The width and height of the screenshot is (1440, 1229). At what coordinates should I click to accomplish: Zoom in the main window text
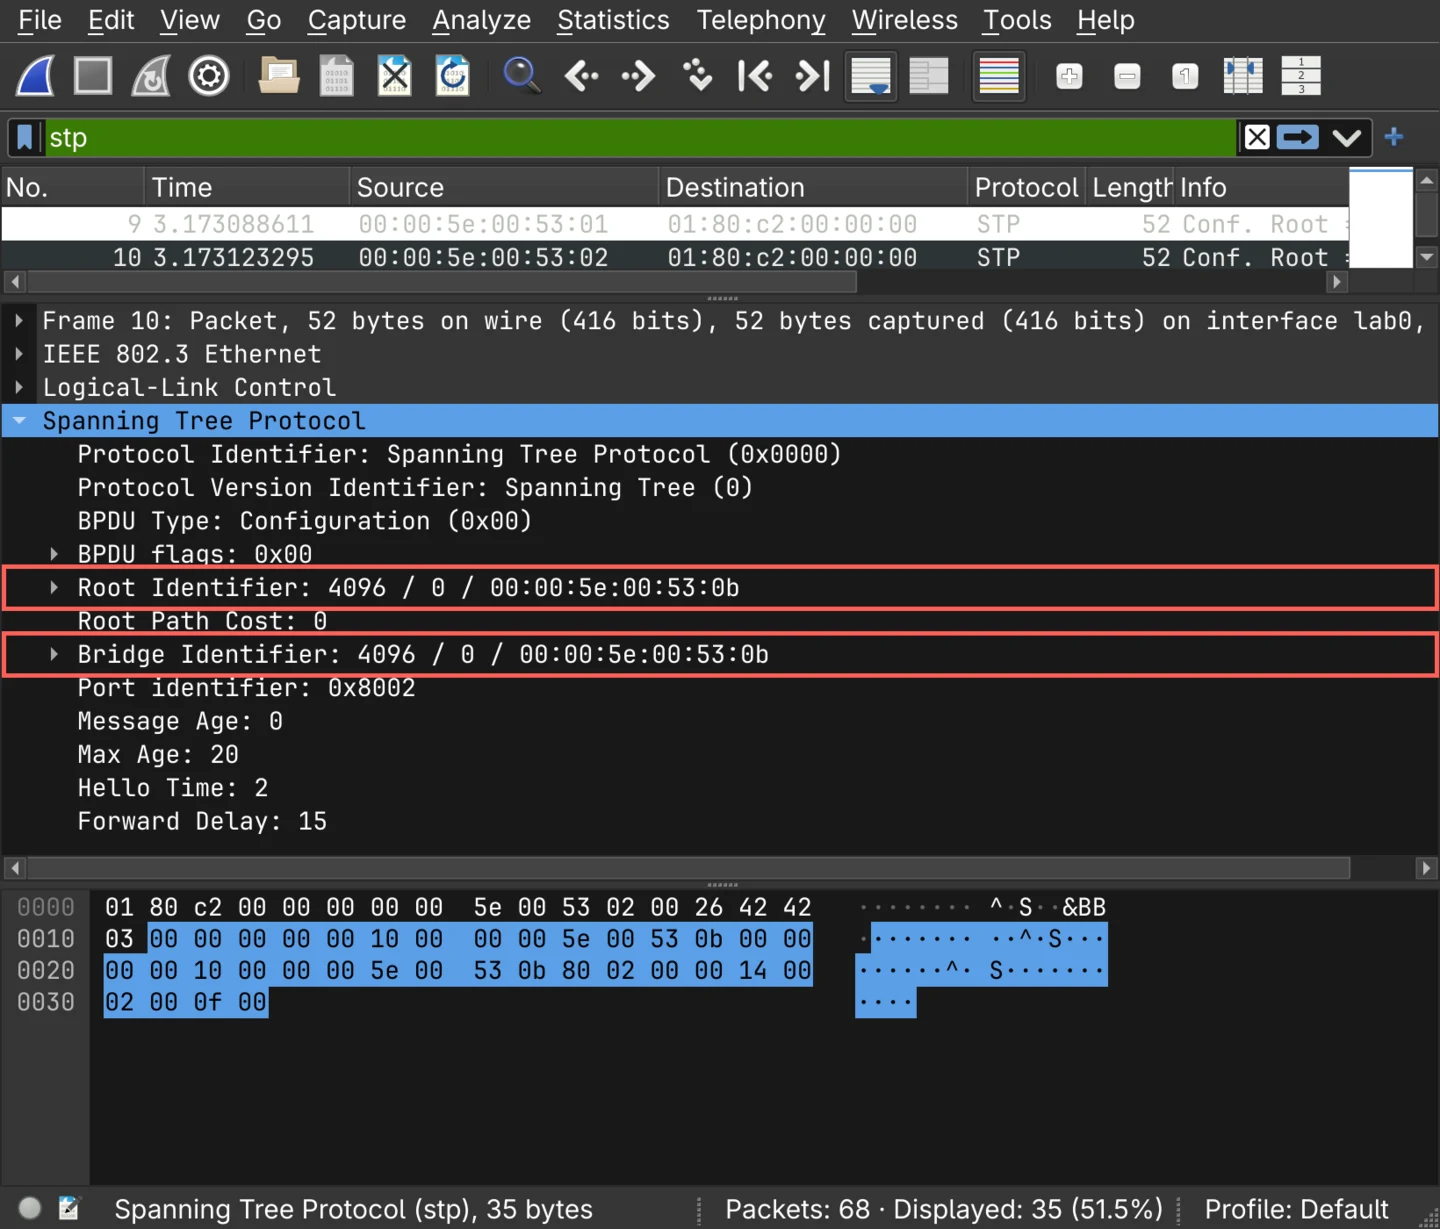(1069, 76)
